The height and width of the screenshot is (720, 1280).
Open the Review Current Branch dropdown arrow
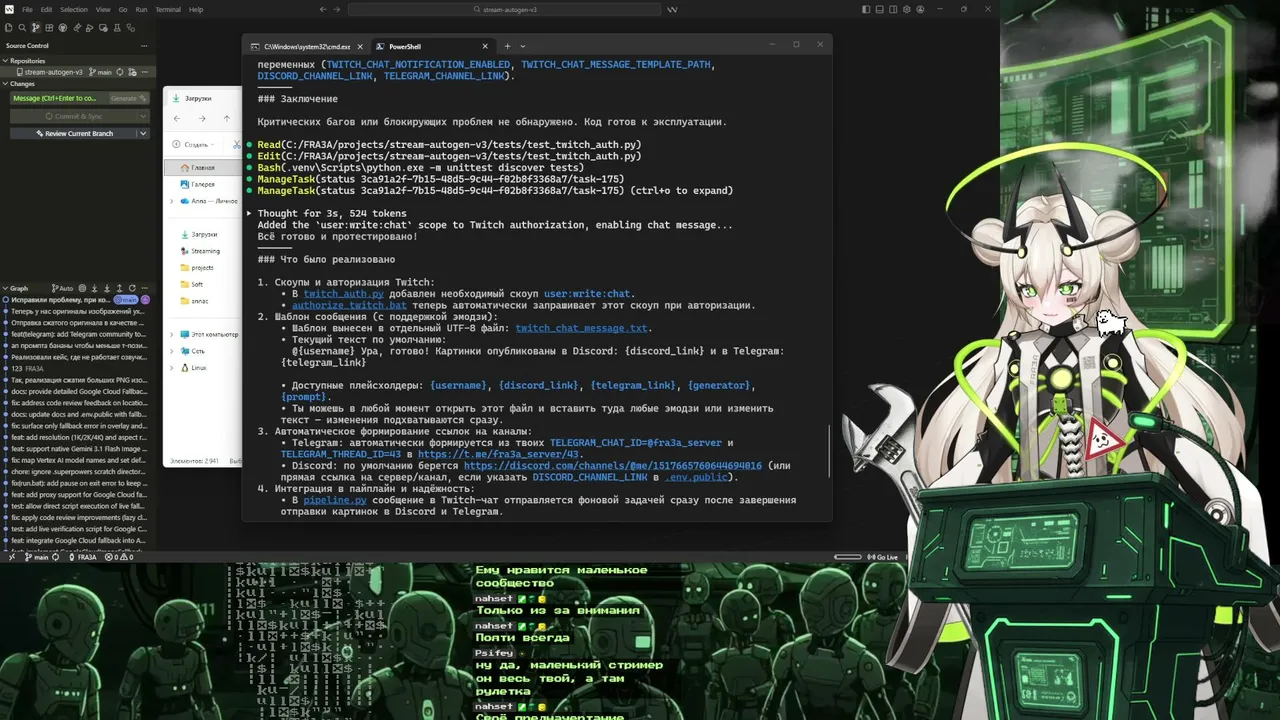pyautogui.click(x=143, y=133)
